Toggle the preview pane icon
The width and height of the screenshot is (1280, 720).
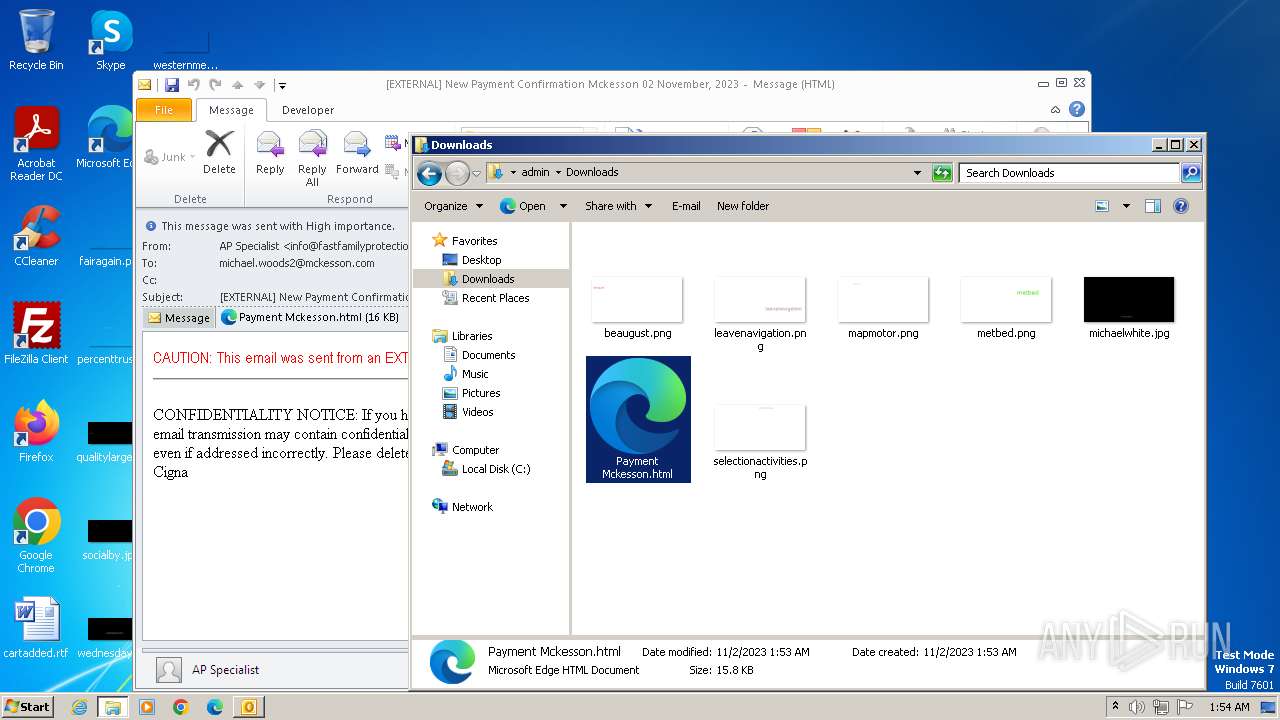[x=1152, y=206]
